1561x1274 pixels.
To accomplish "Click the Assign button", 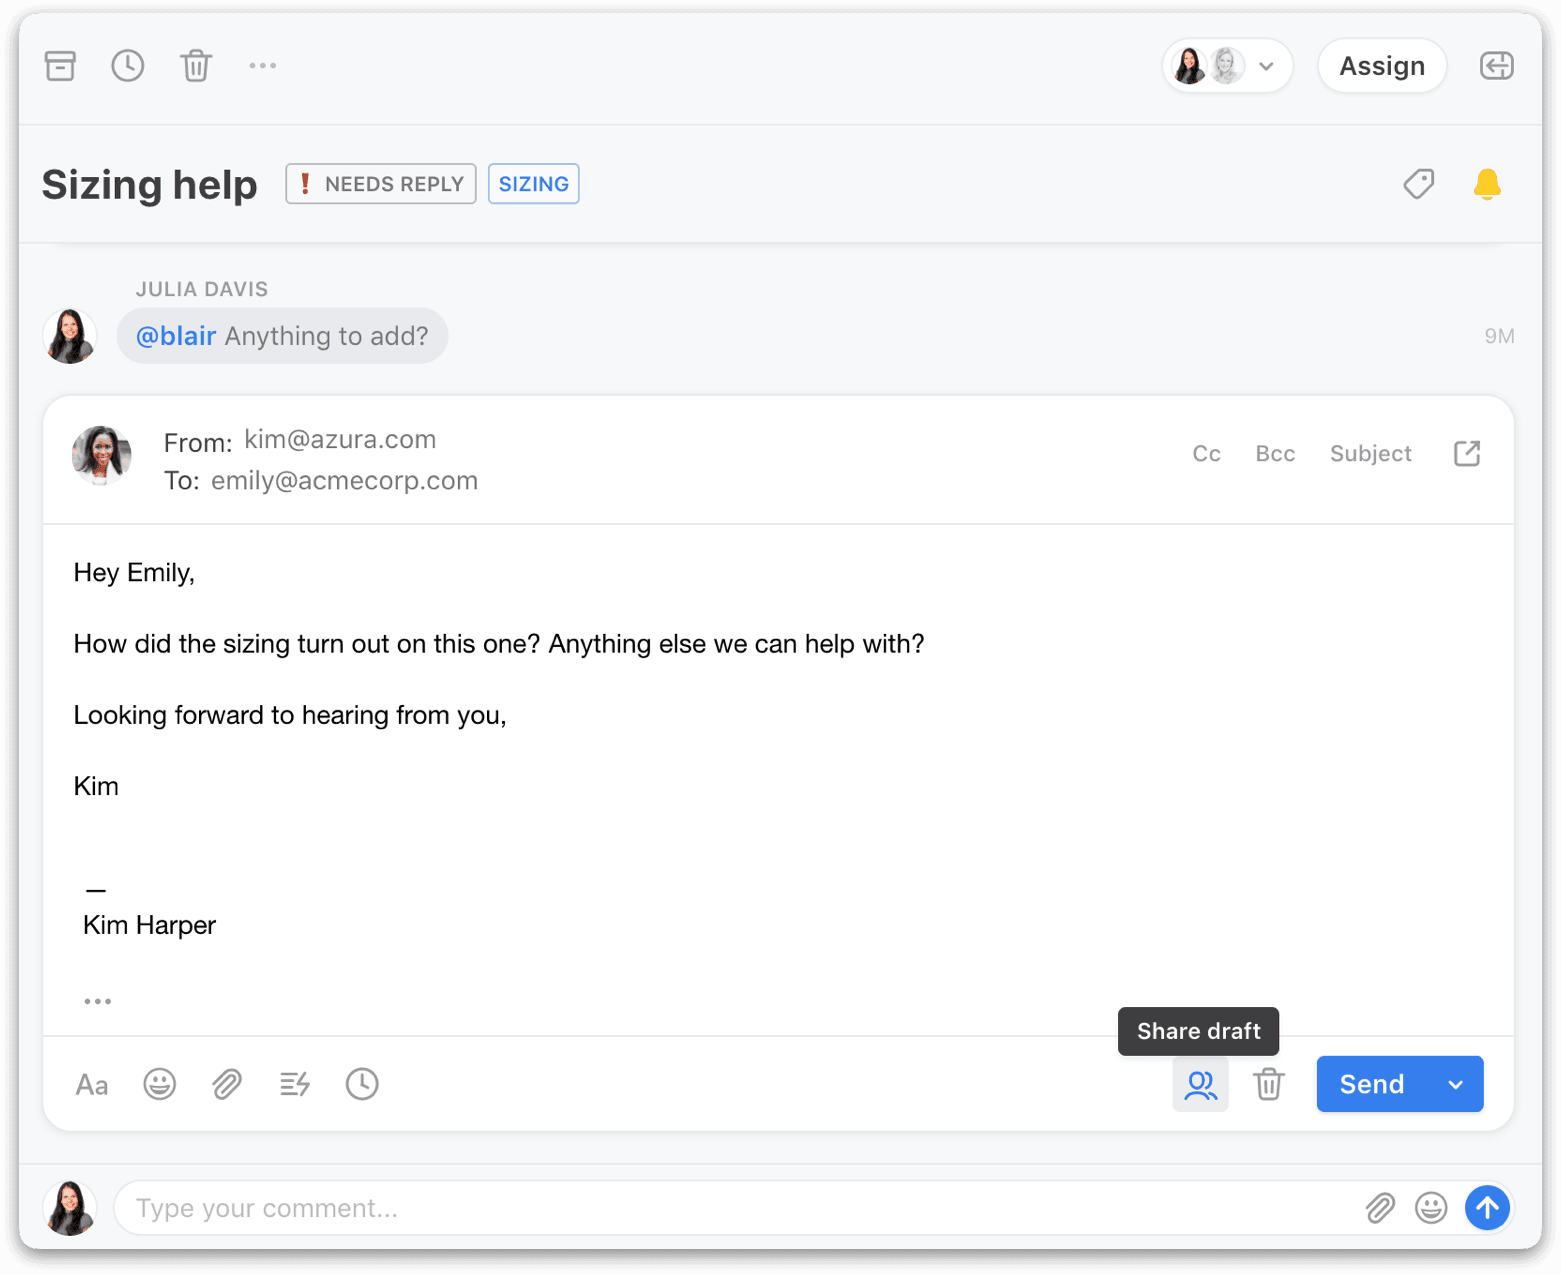I will (1382, 66).
